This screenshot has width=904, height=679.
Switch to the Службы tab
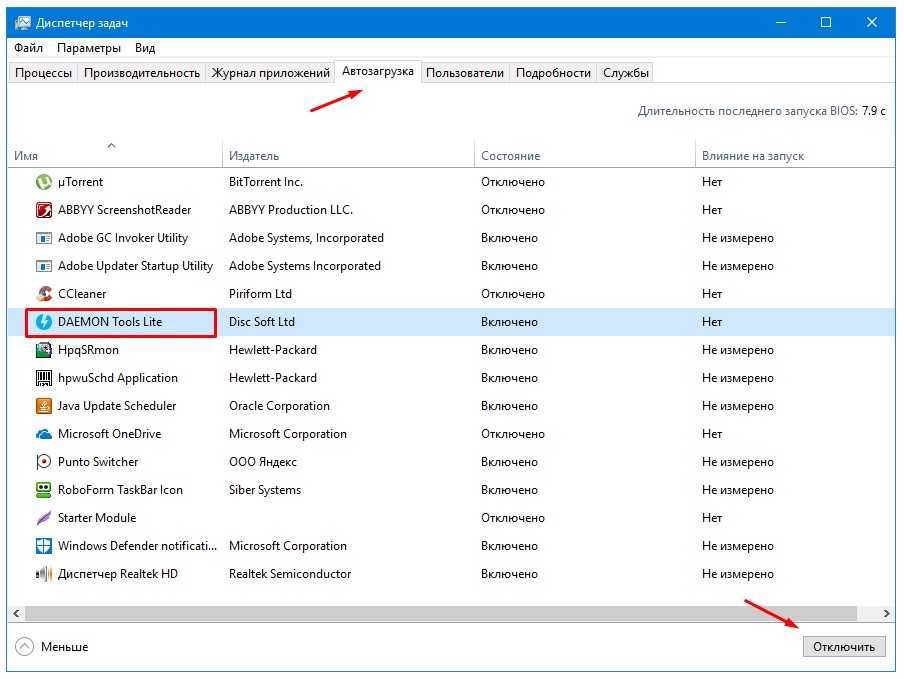pos(626,73)
